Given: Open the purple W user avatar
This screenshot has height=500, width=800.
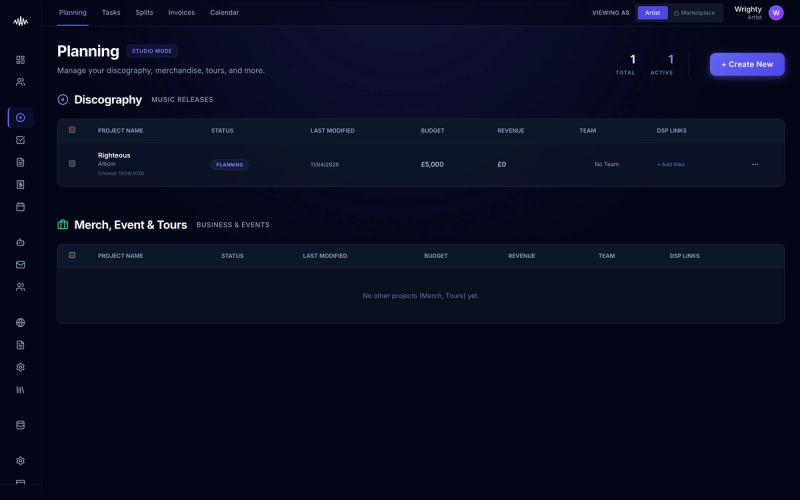Looking at the screenshot, I should pos(776,13).
